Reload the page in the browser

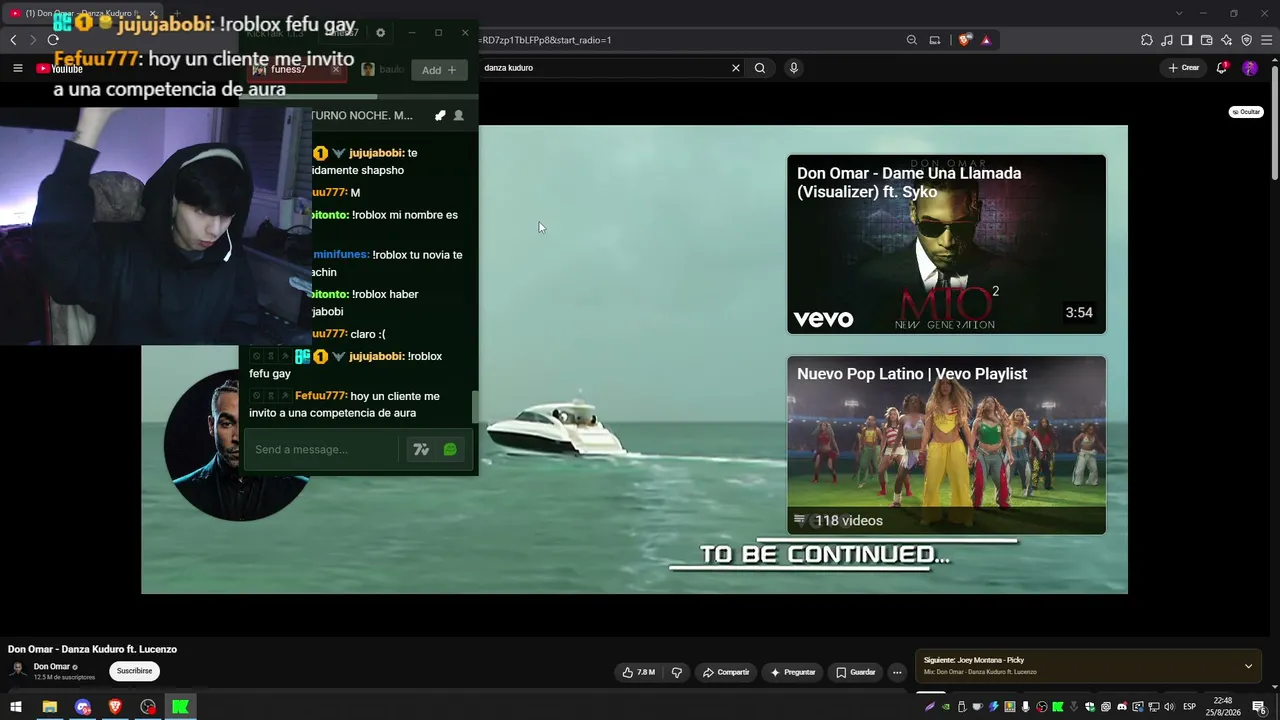[x=53, y=40]
